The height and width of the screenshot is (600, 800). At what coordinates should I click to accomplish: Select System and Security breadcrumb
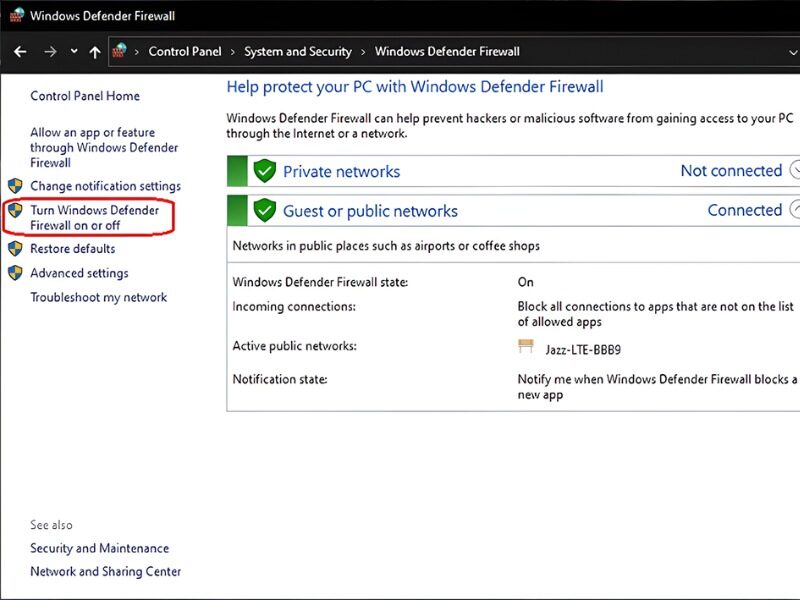tap(298, 52)
